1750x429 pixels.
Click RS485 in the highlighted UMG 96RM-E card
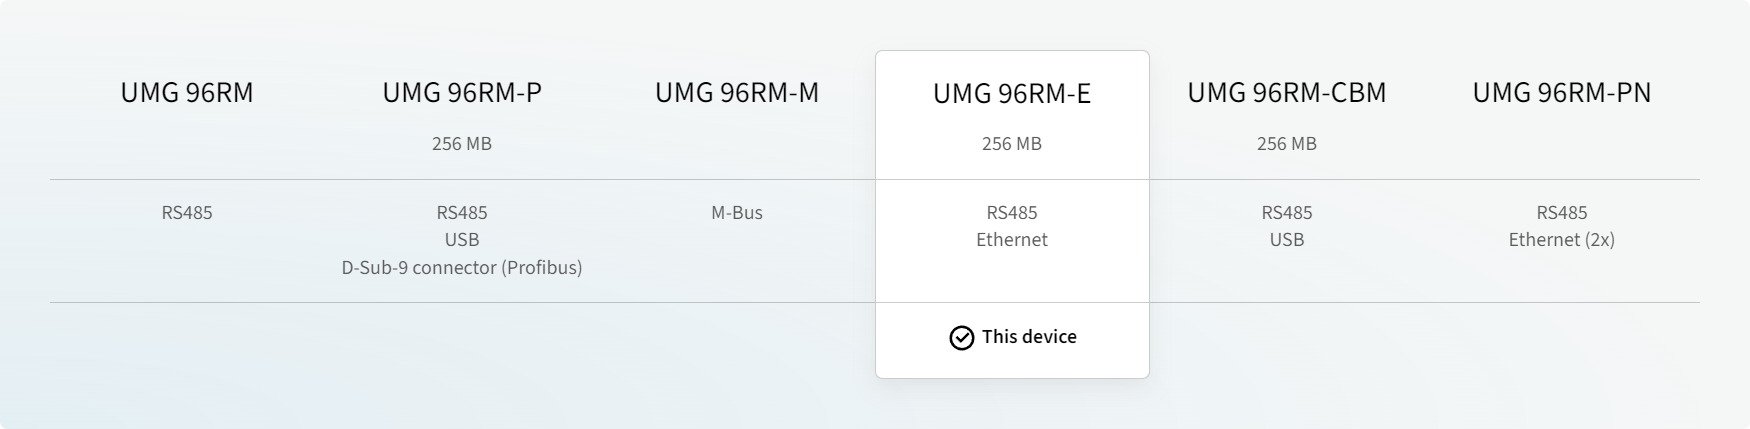(x=1012, y=213)
